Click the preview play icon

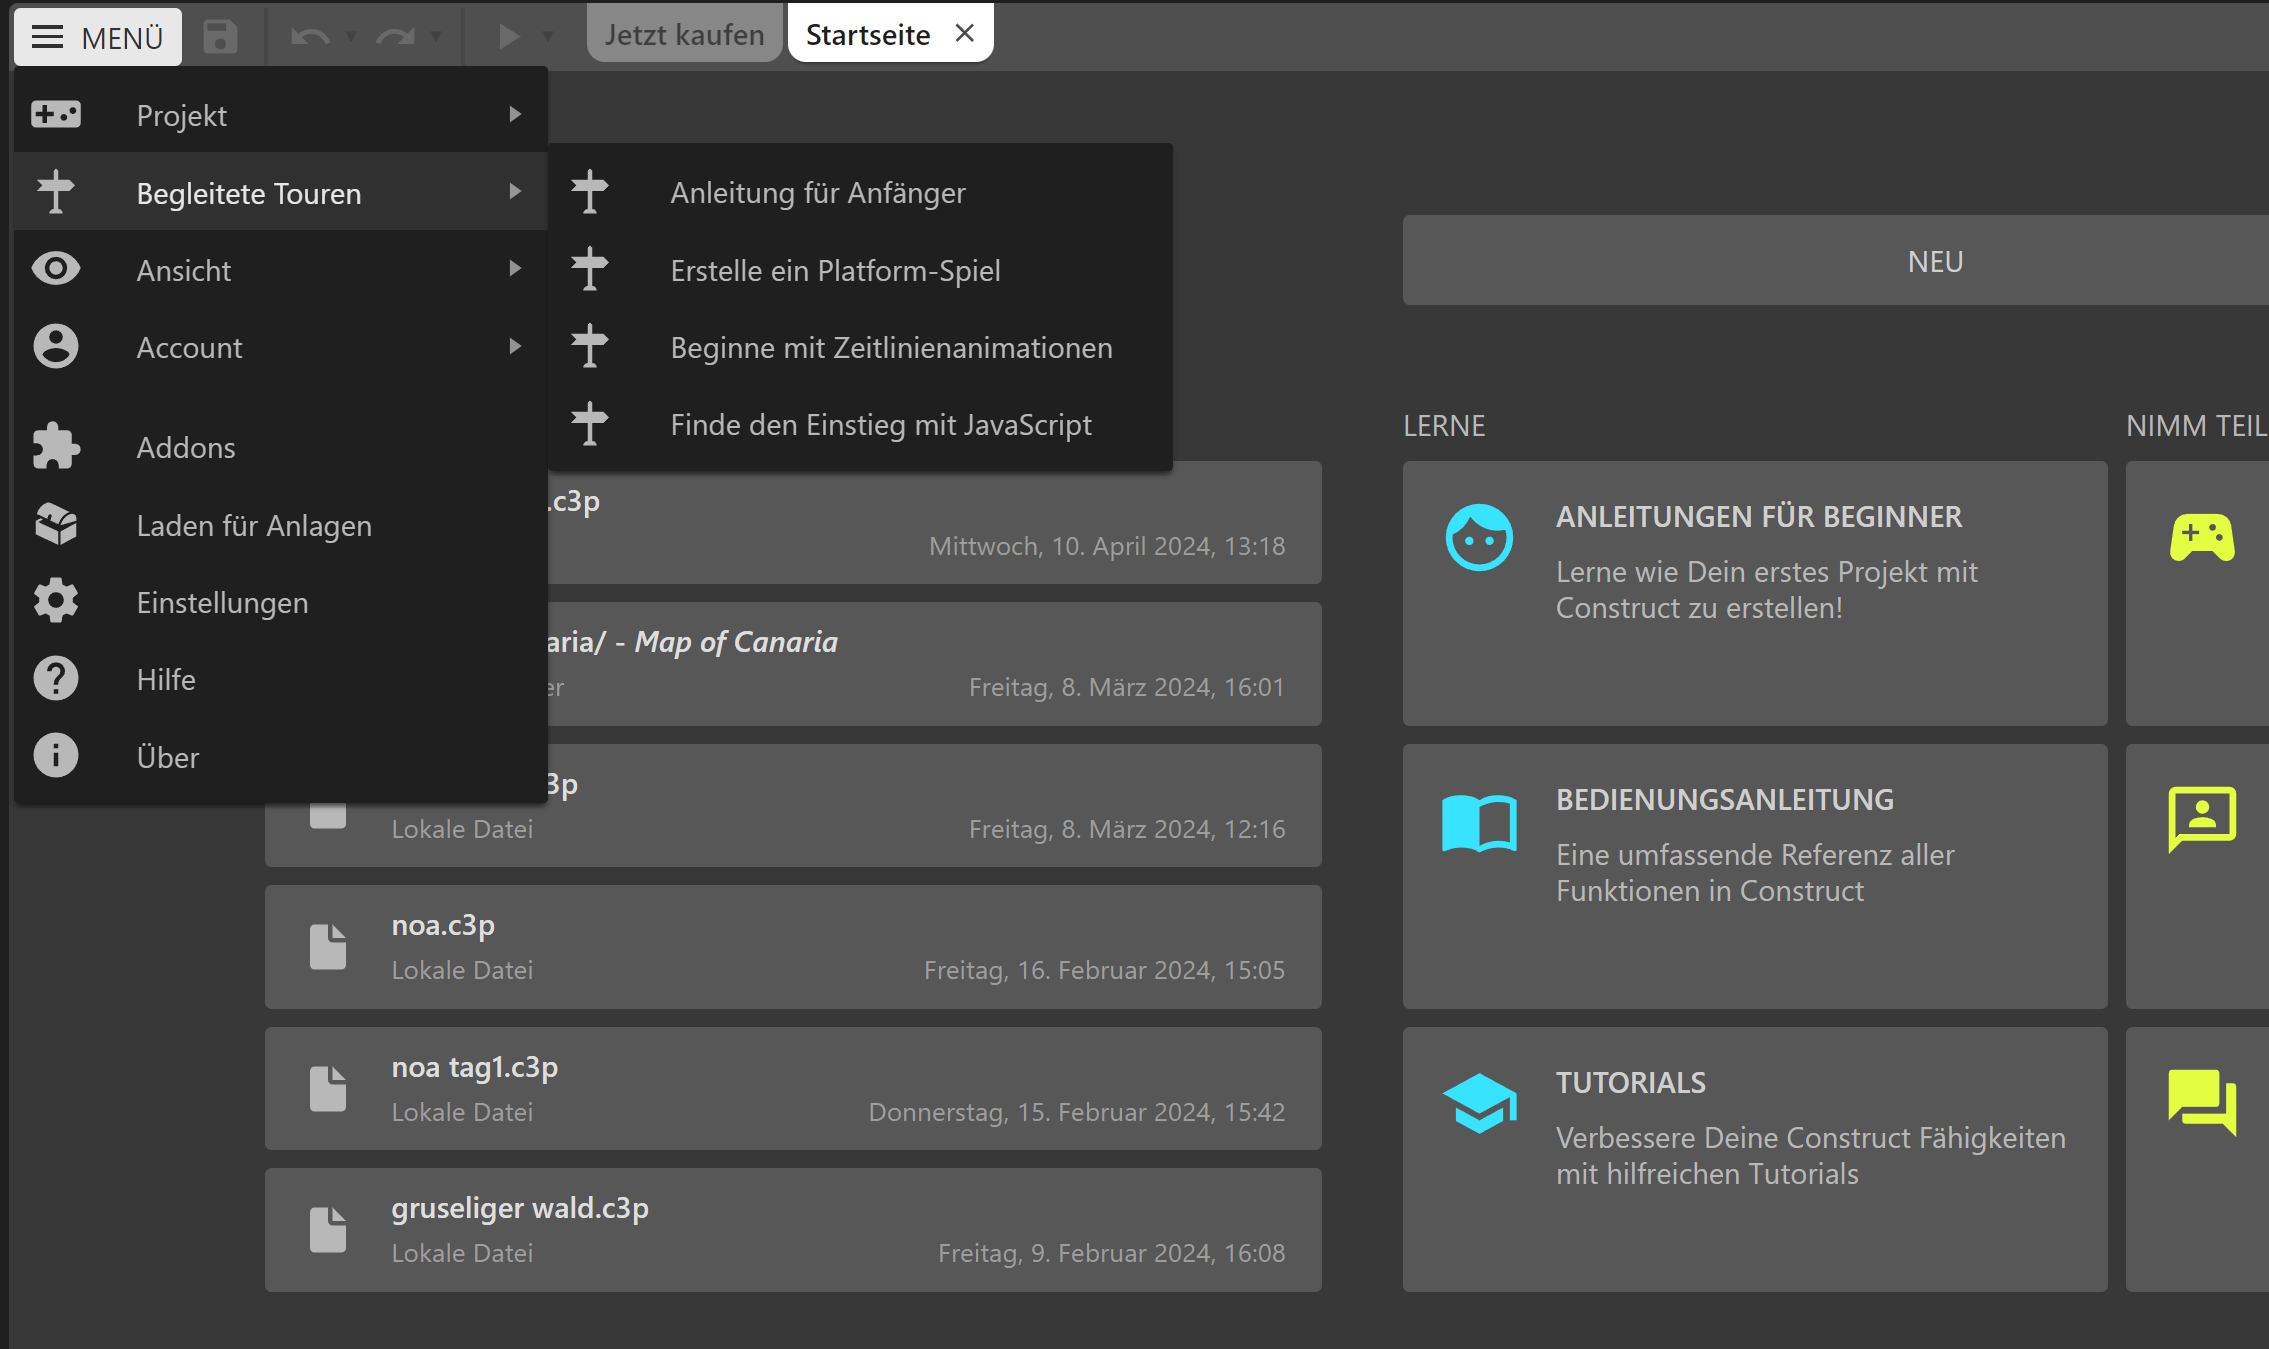pyautogui.click(x=509, y=37)
